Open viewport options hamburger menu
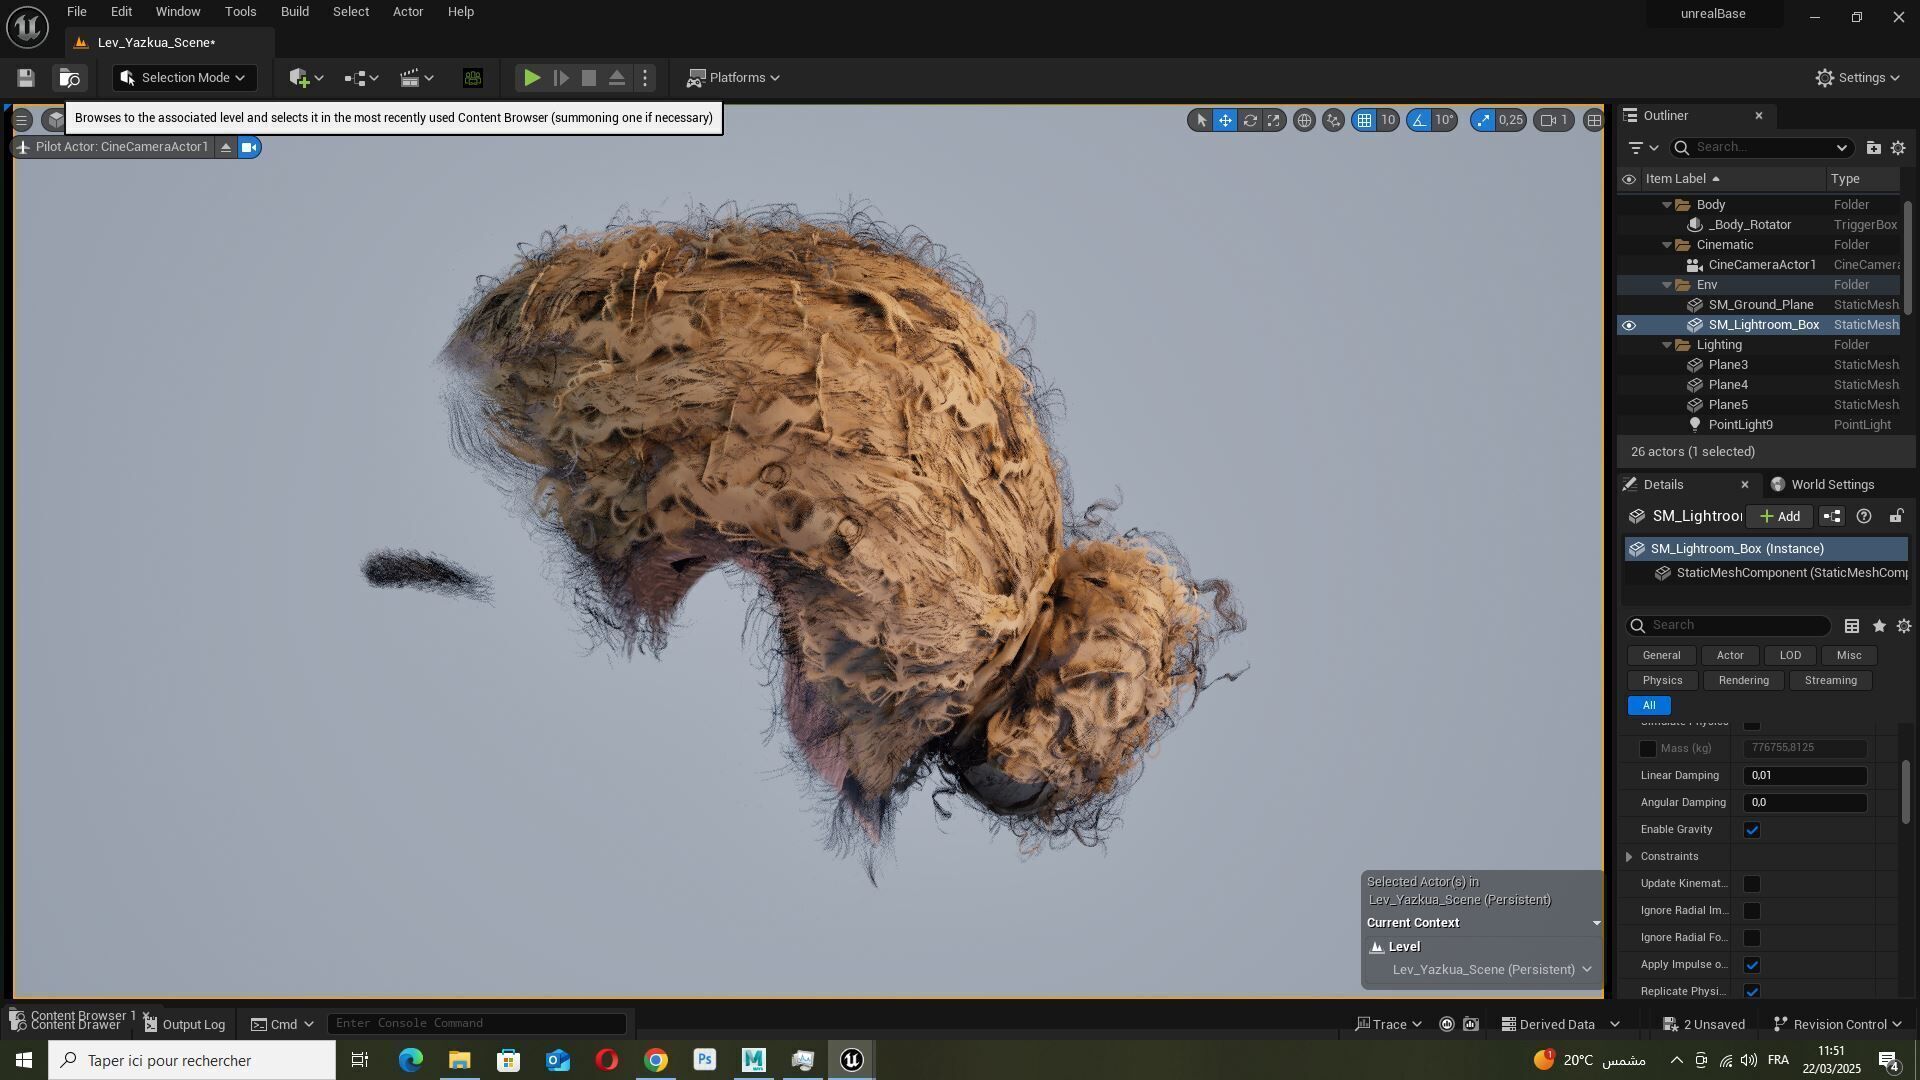This screenshot has width=1920, height=1080. pos(21,120)
